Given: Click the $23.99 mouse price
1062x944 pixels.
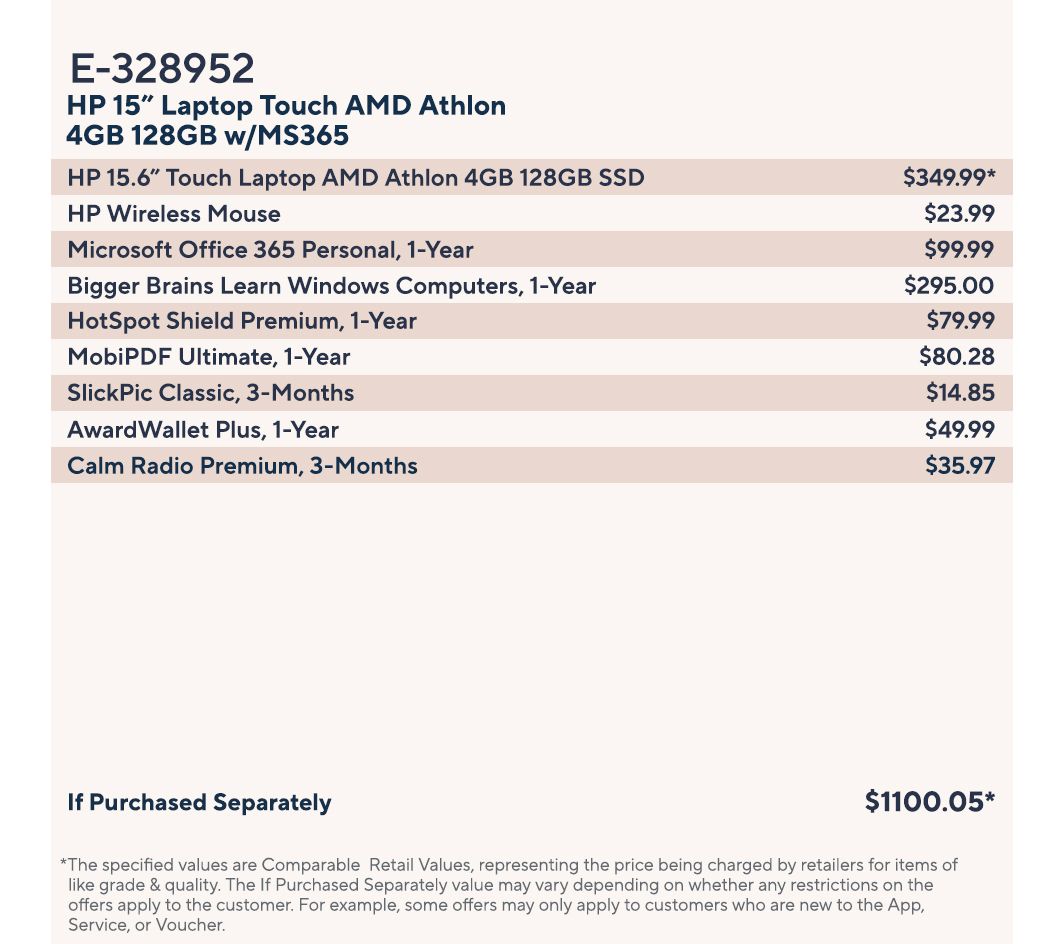Looking at the screenshot, I should pyautogui.click(x=959, y=214).
